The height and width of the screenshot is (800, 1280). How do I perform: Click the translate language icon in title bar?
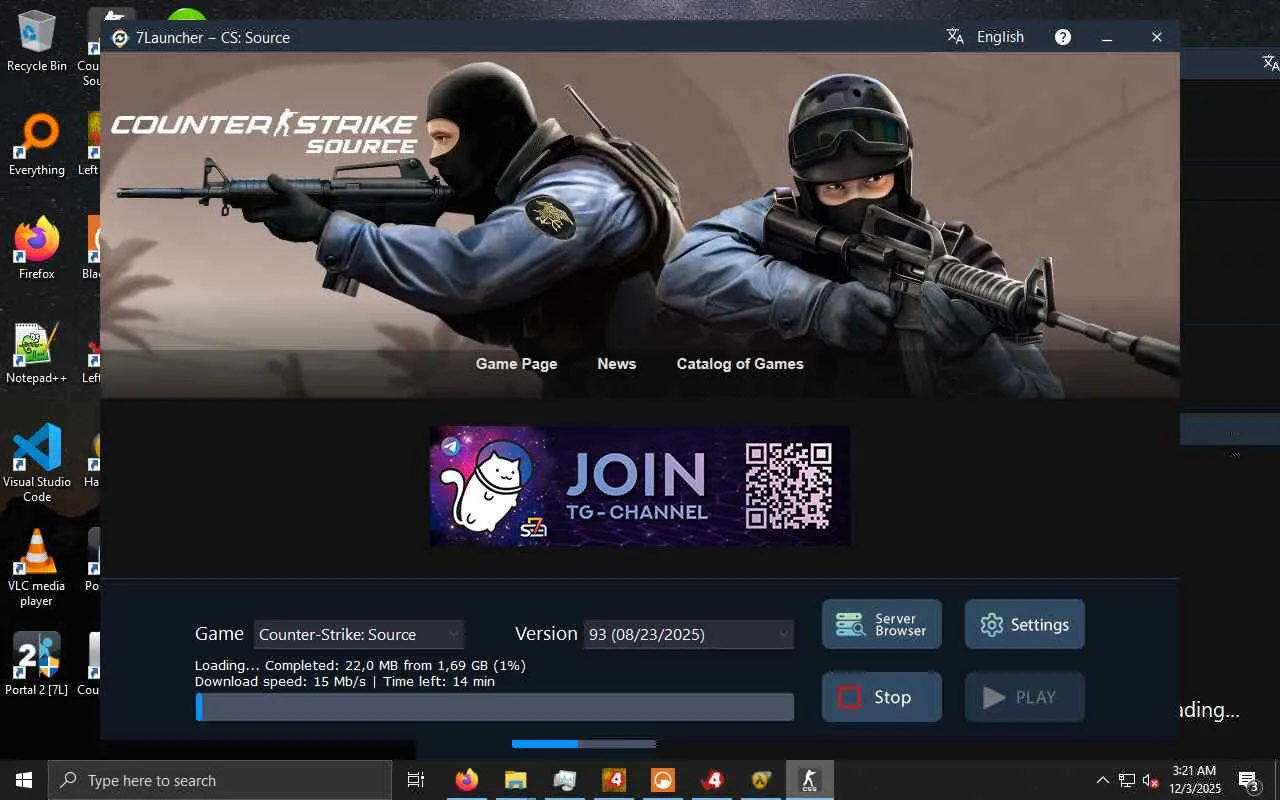coord(955,37)
